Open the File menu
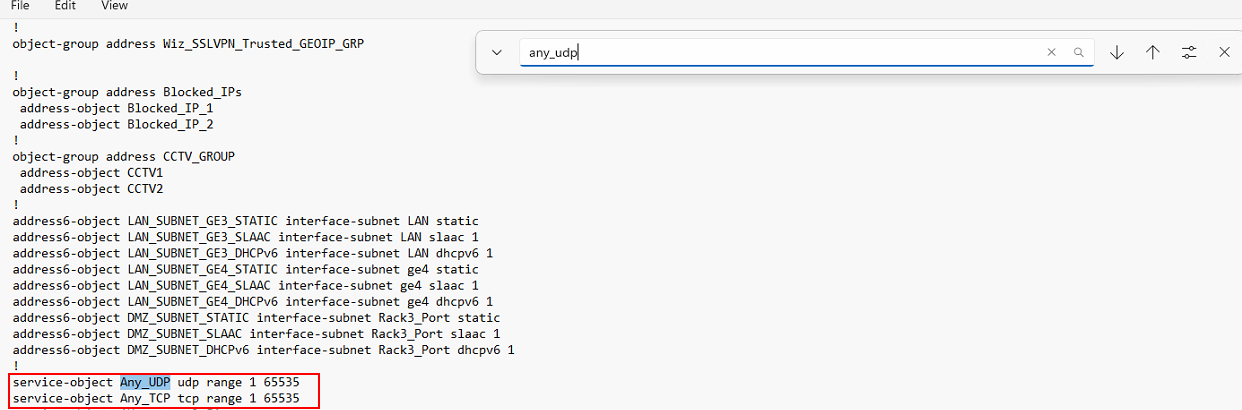Screen dimensions: 1242x410 pyautogui.click(x=20, y=6)
